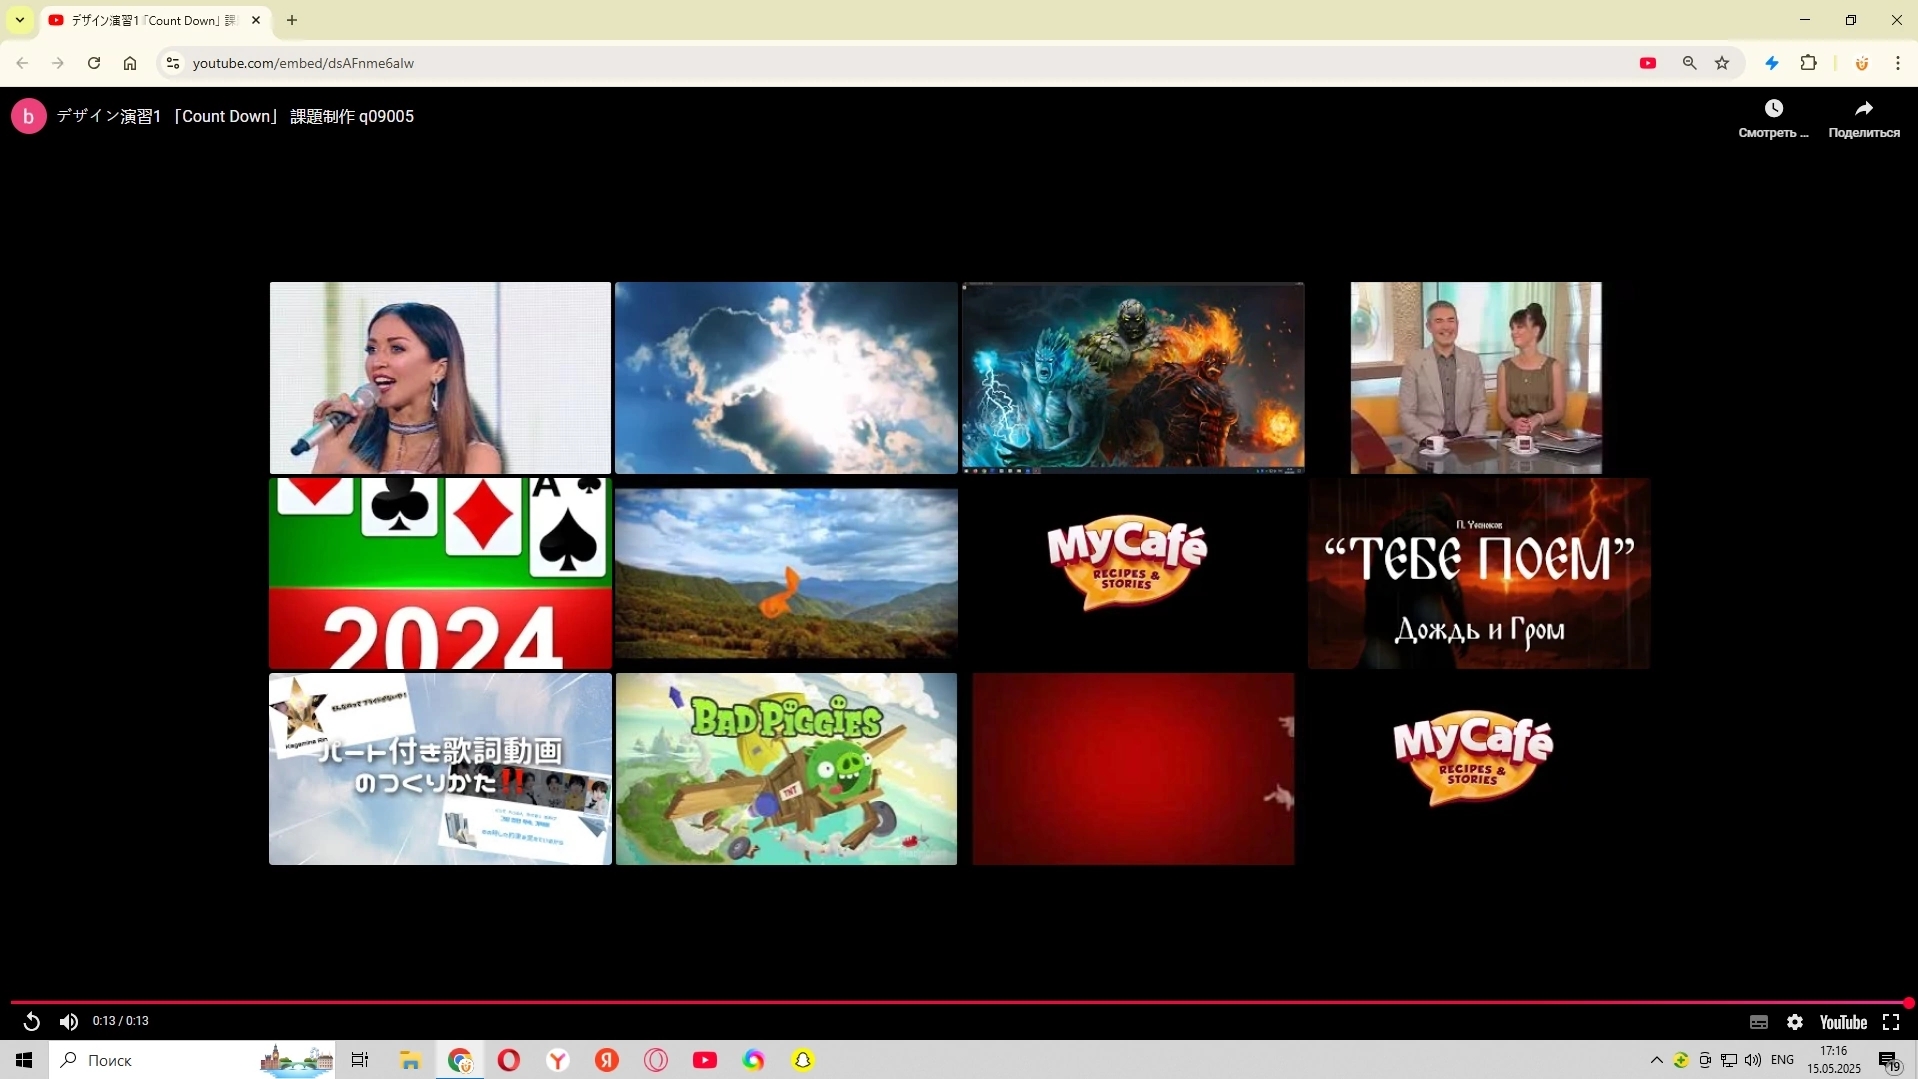
Task: Open the video title link 'Count Down'
Action: (x=235, y=116)
